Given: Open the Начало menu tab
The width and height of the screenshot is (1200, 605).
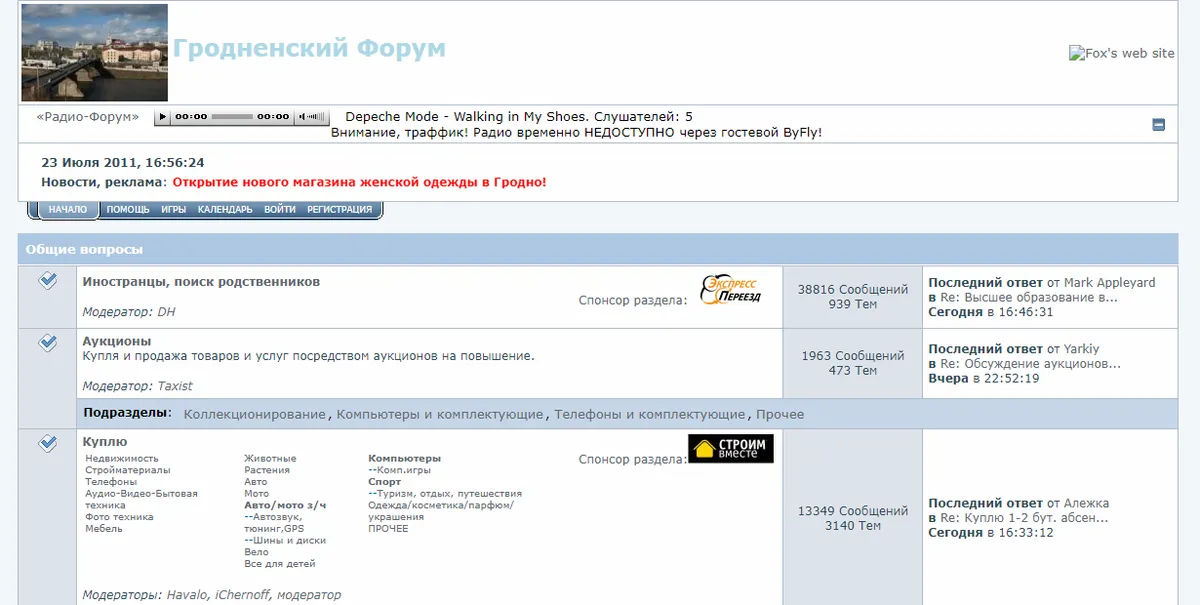Looking at the screenshot, I should click(x=68, y=210).
